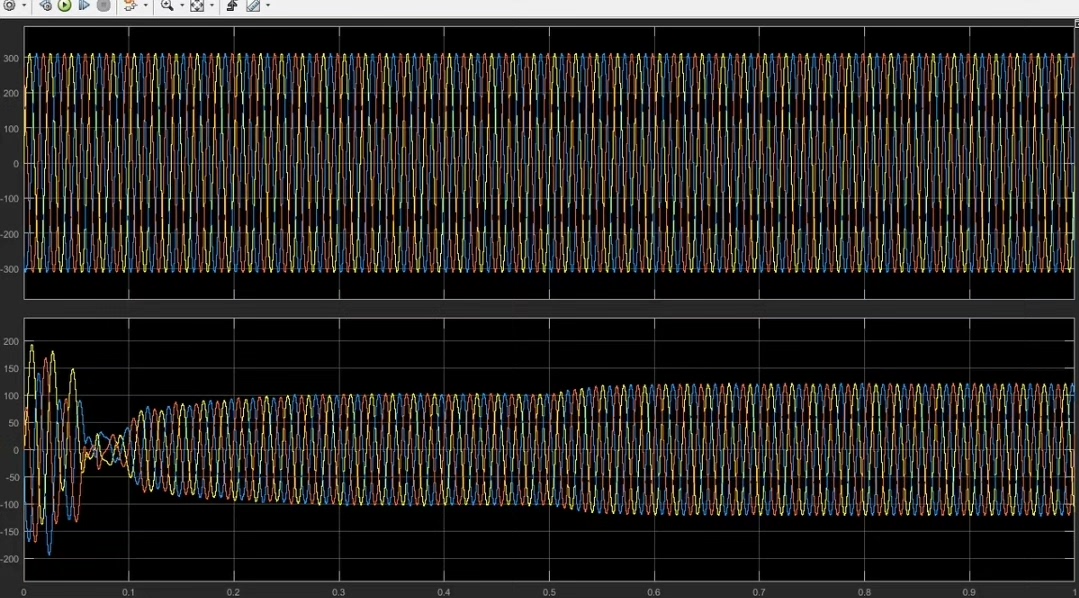Click the triggers icon
1079x598 pixels.
(232, 6)
